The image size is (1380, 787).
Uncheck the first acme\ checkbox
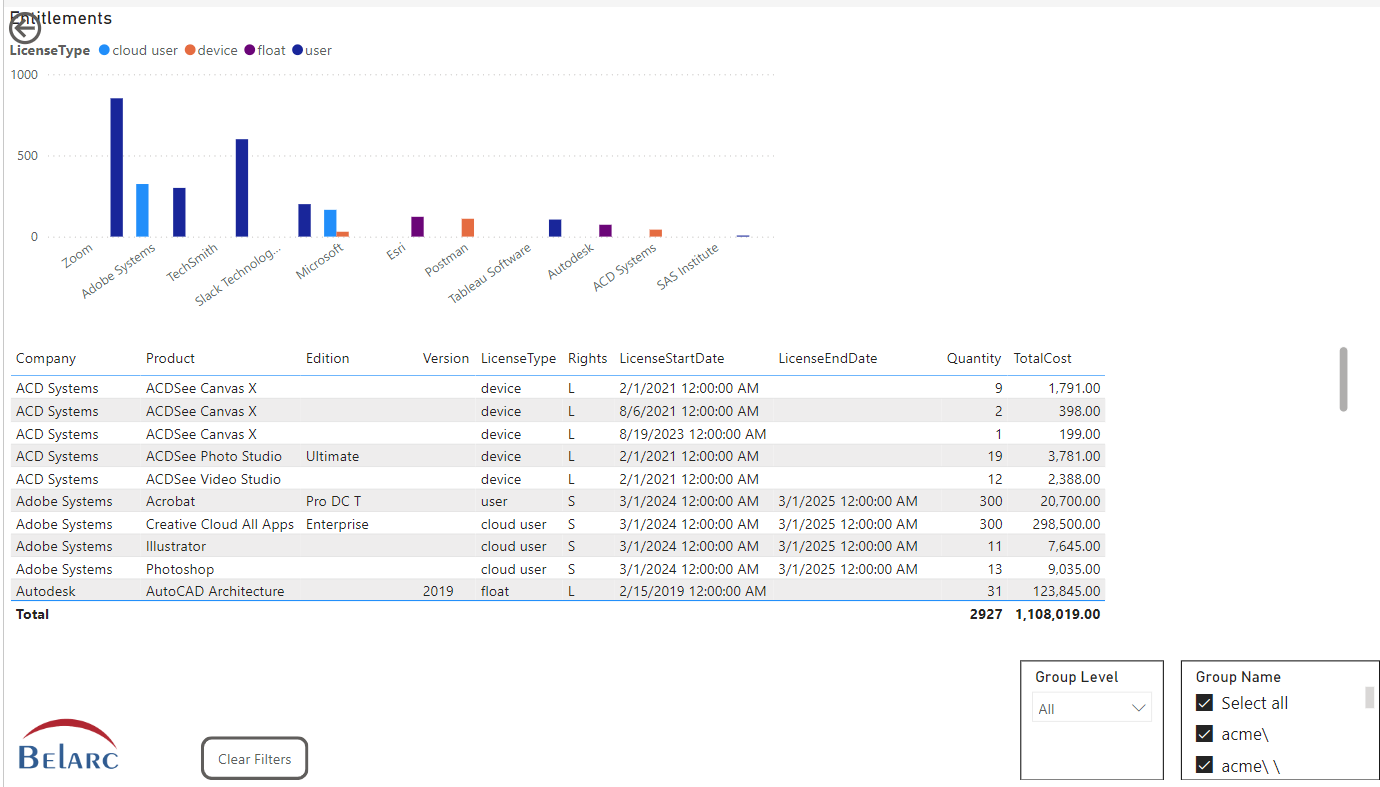(x=1205, y=734)
